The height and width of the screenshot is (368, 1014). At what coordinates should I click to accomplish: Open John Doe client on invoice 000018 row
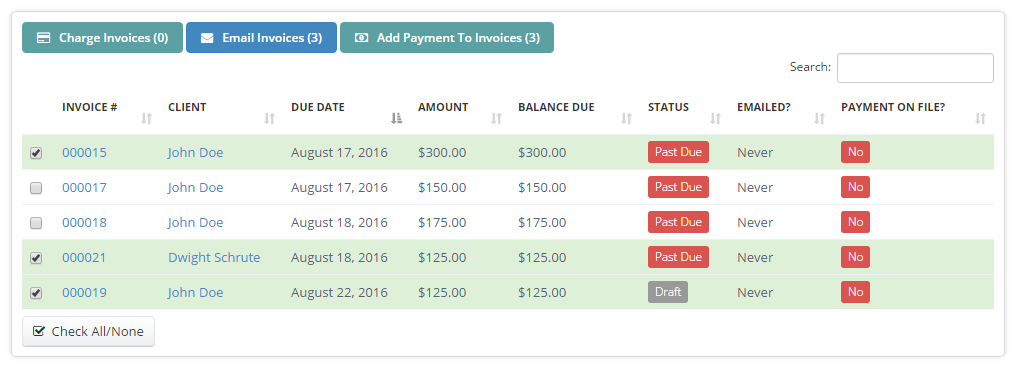point(195,222)
